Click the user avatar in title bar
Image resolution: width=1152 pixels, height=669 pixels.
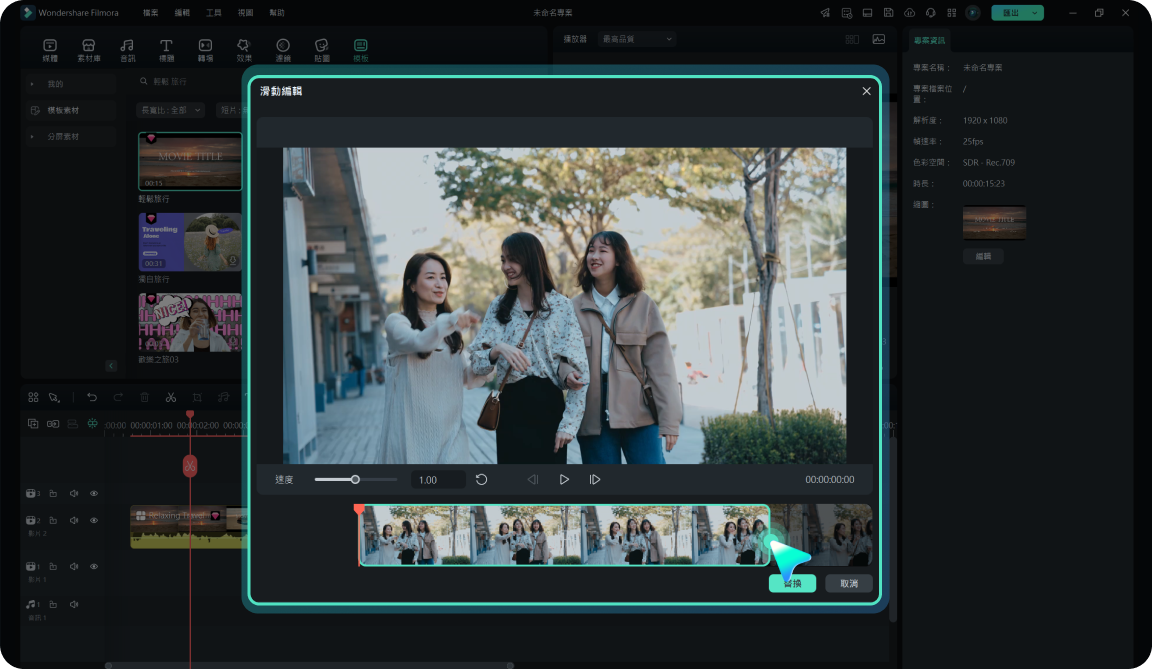coord(973,12)
